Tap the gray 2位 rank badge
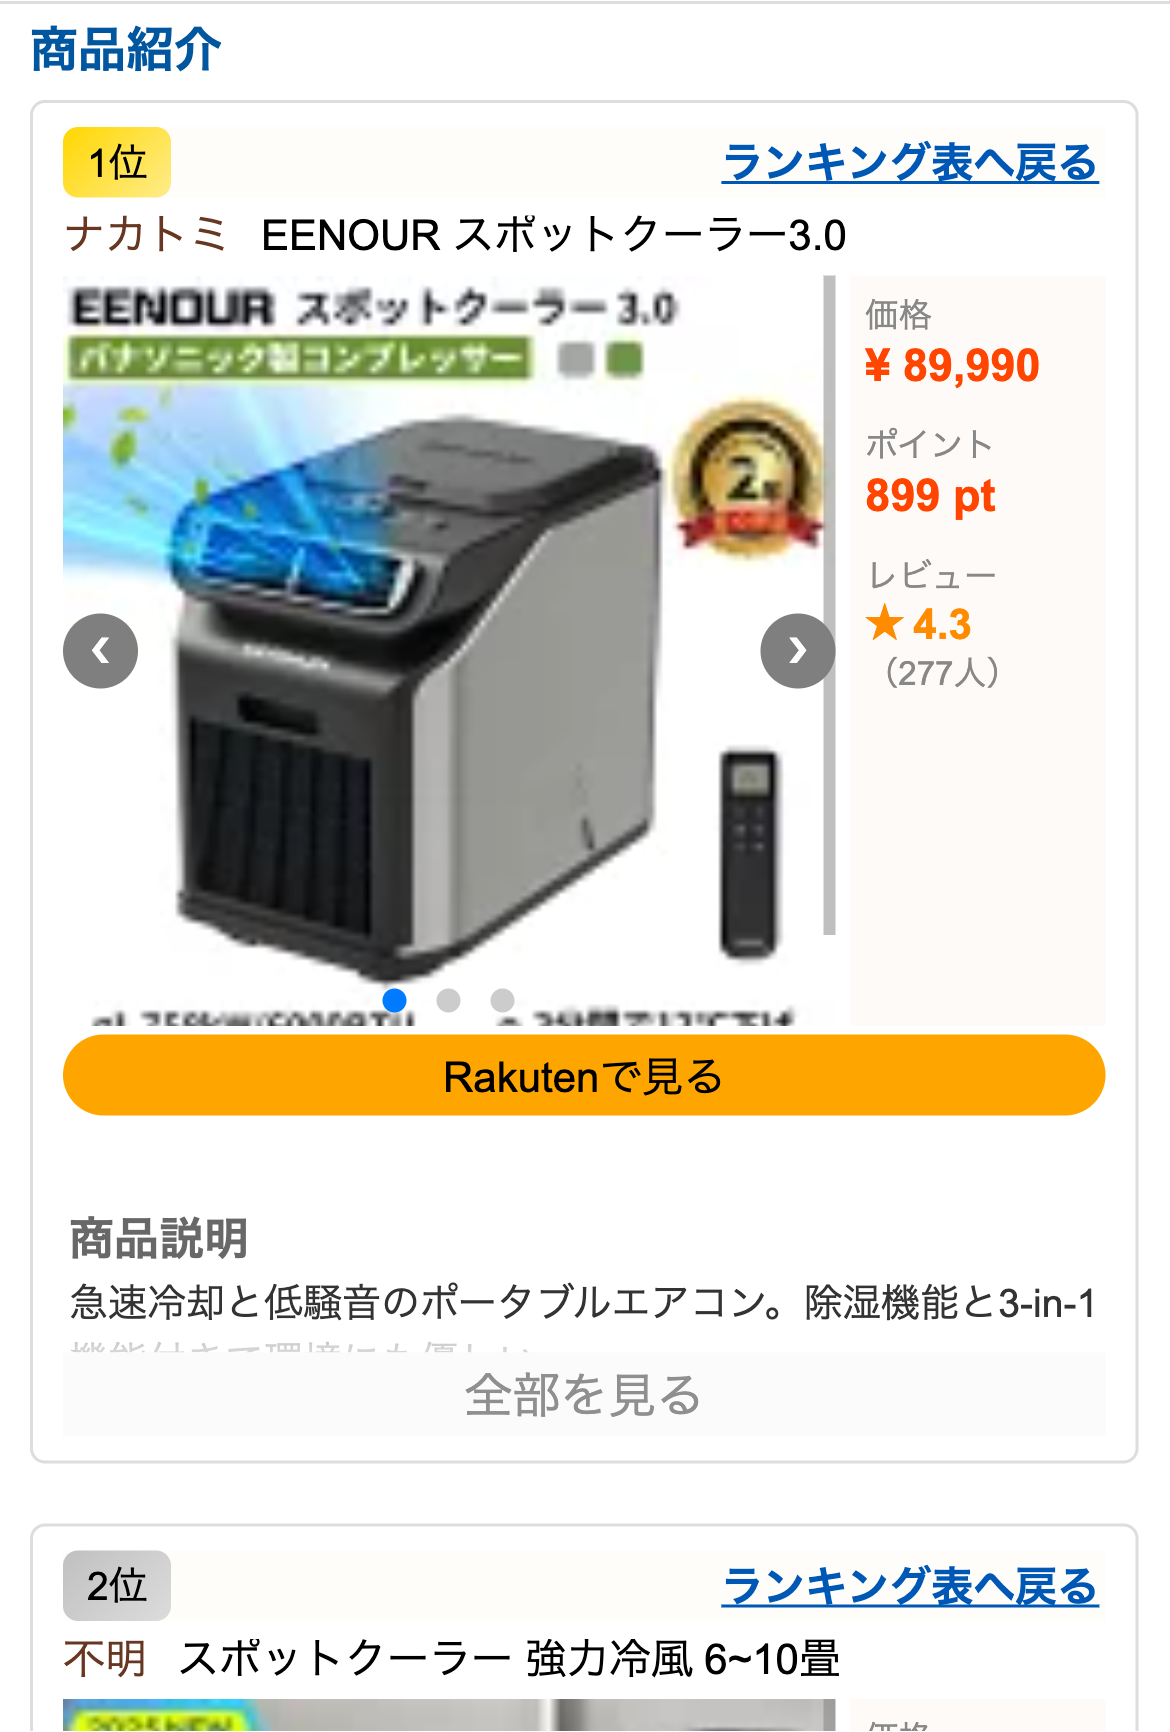 (117, 1586)
